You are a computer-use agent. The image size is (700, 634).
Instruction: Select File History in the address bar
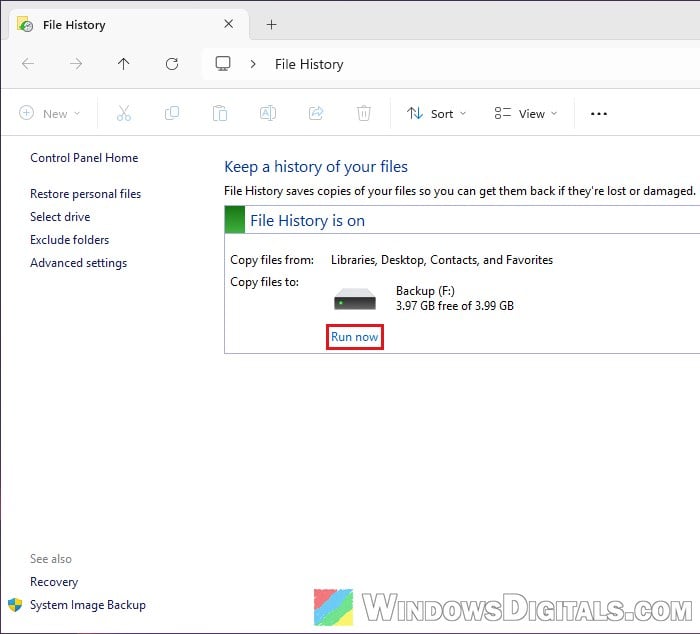(x=309, y=64)
